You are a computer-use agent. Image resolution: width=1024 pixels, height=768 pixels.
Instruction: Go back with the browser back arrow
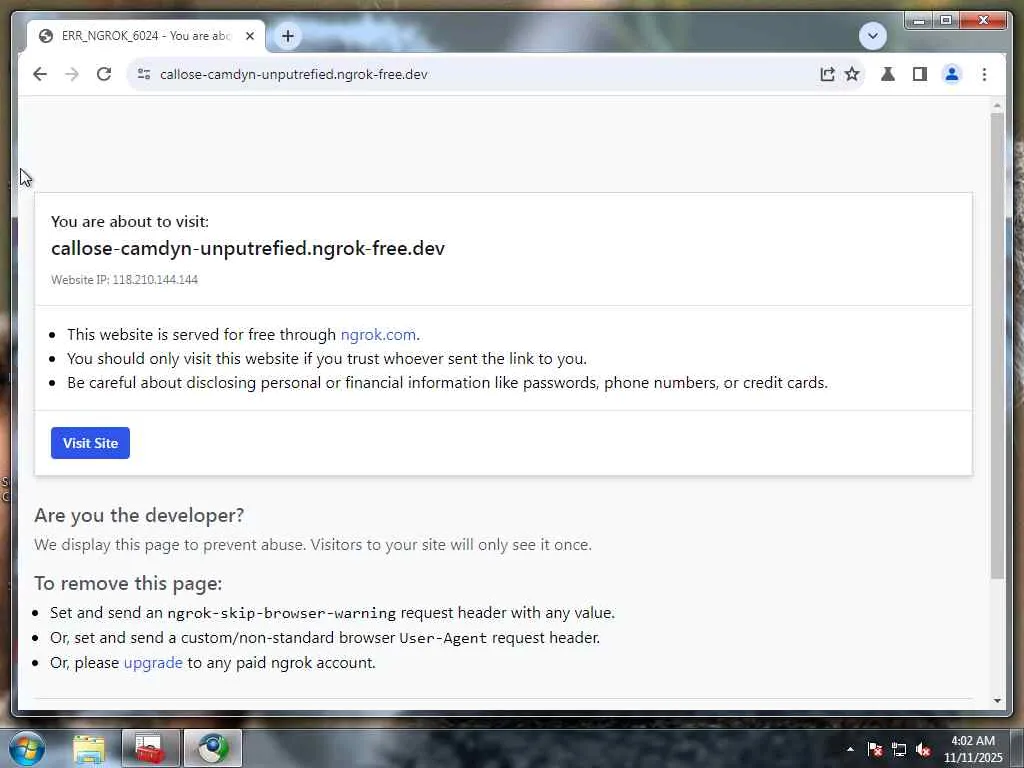tap(40, 74)
